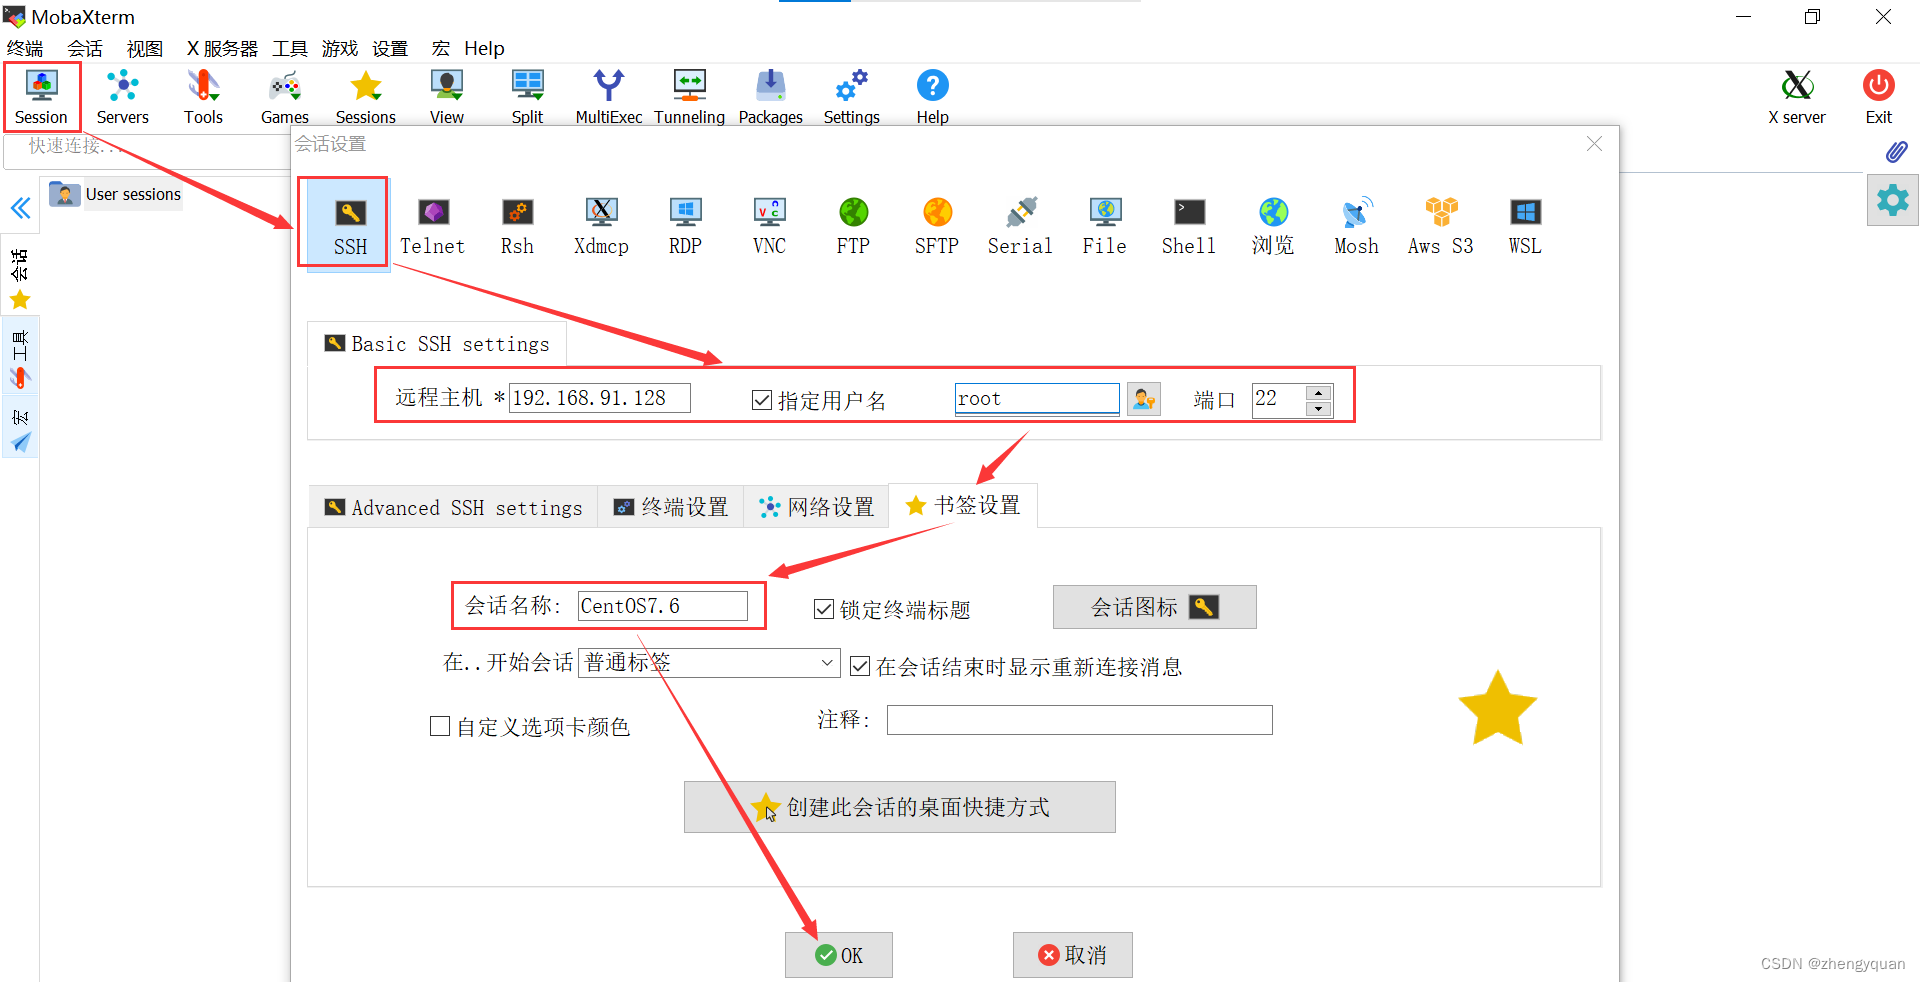Select the Serial session type

click(1020, 226)
